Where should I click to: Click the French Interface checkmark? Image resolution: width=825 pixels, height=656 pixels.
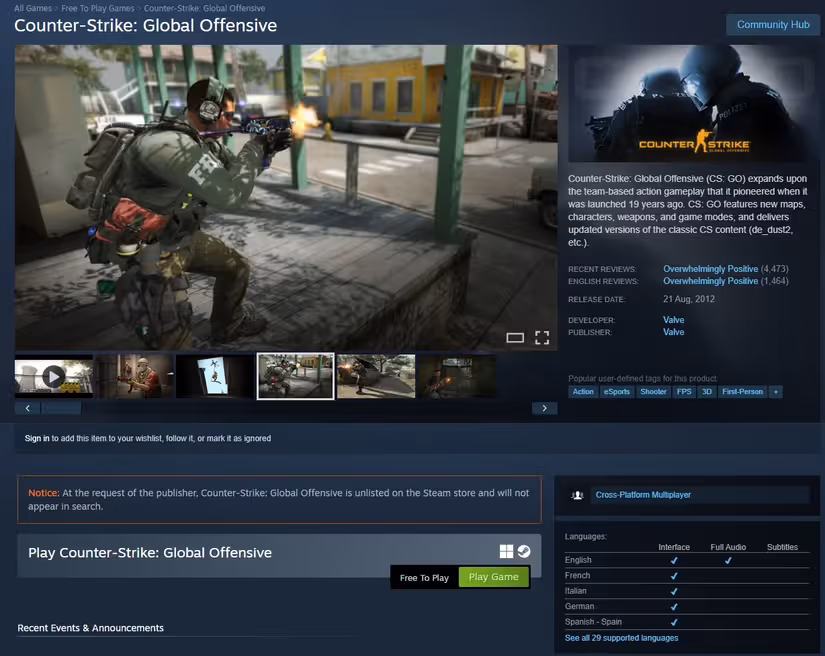pos(673,576)
